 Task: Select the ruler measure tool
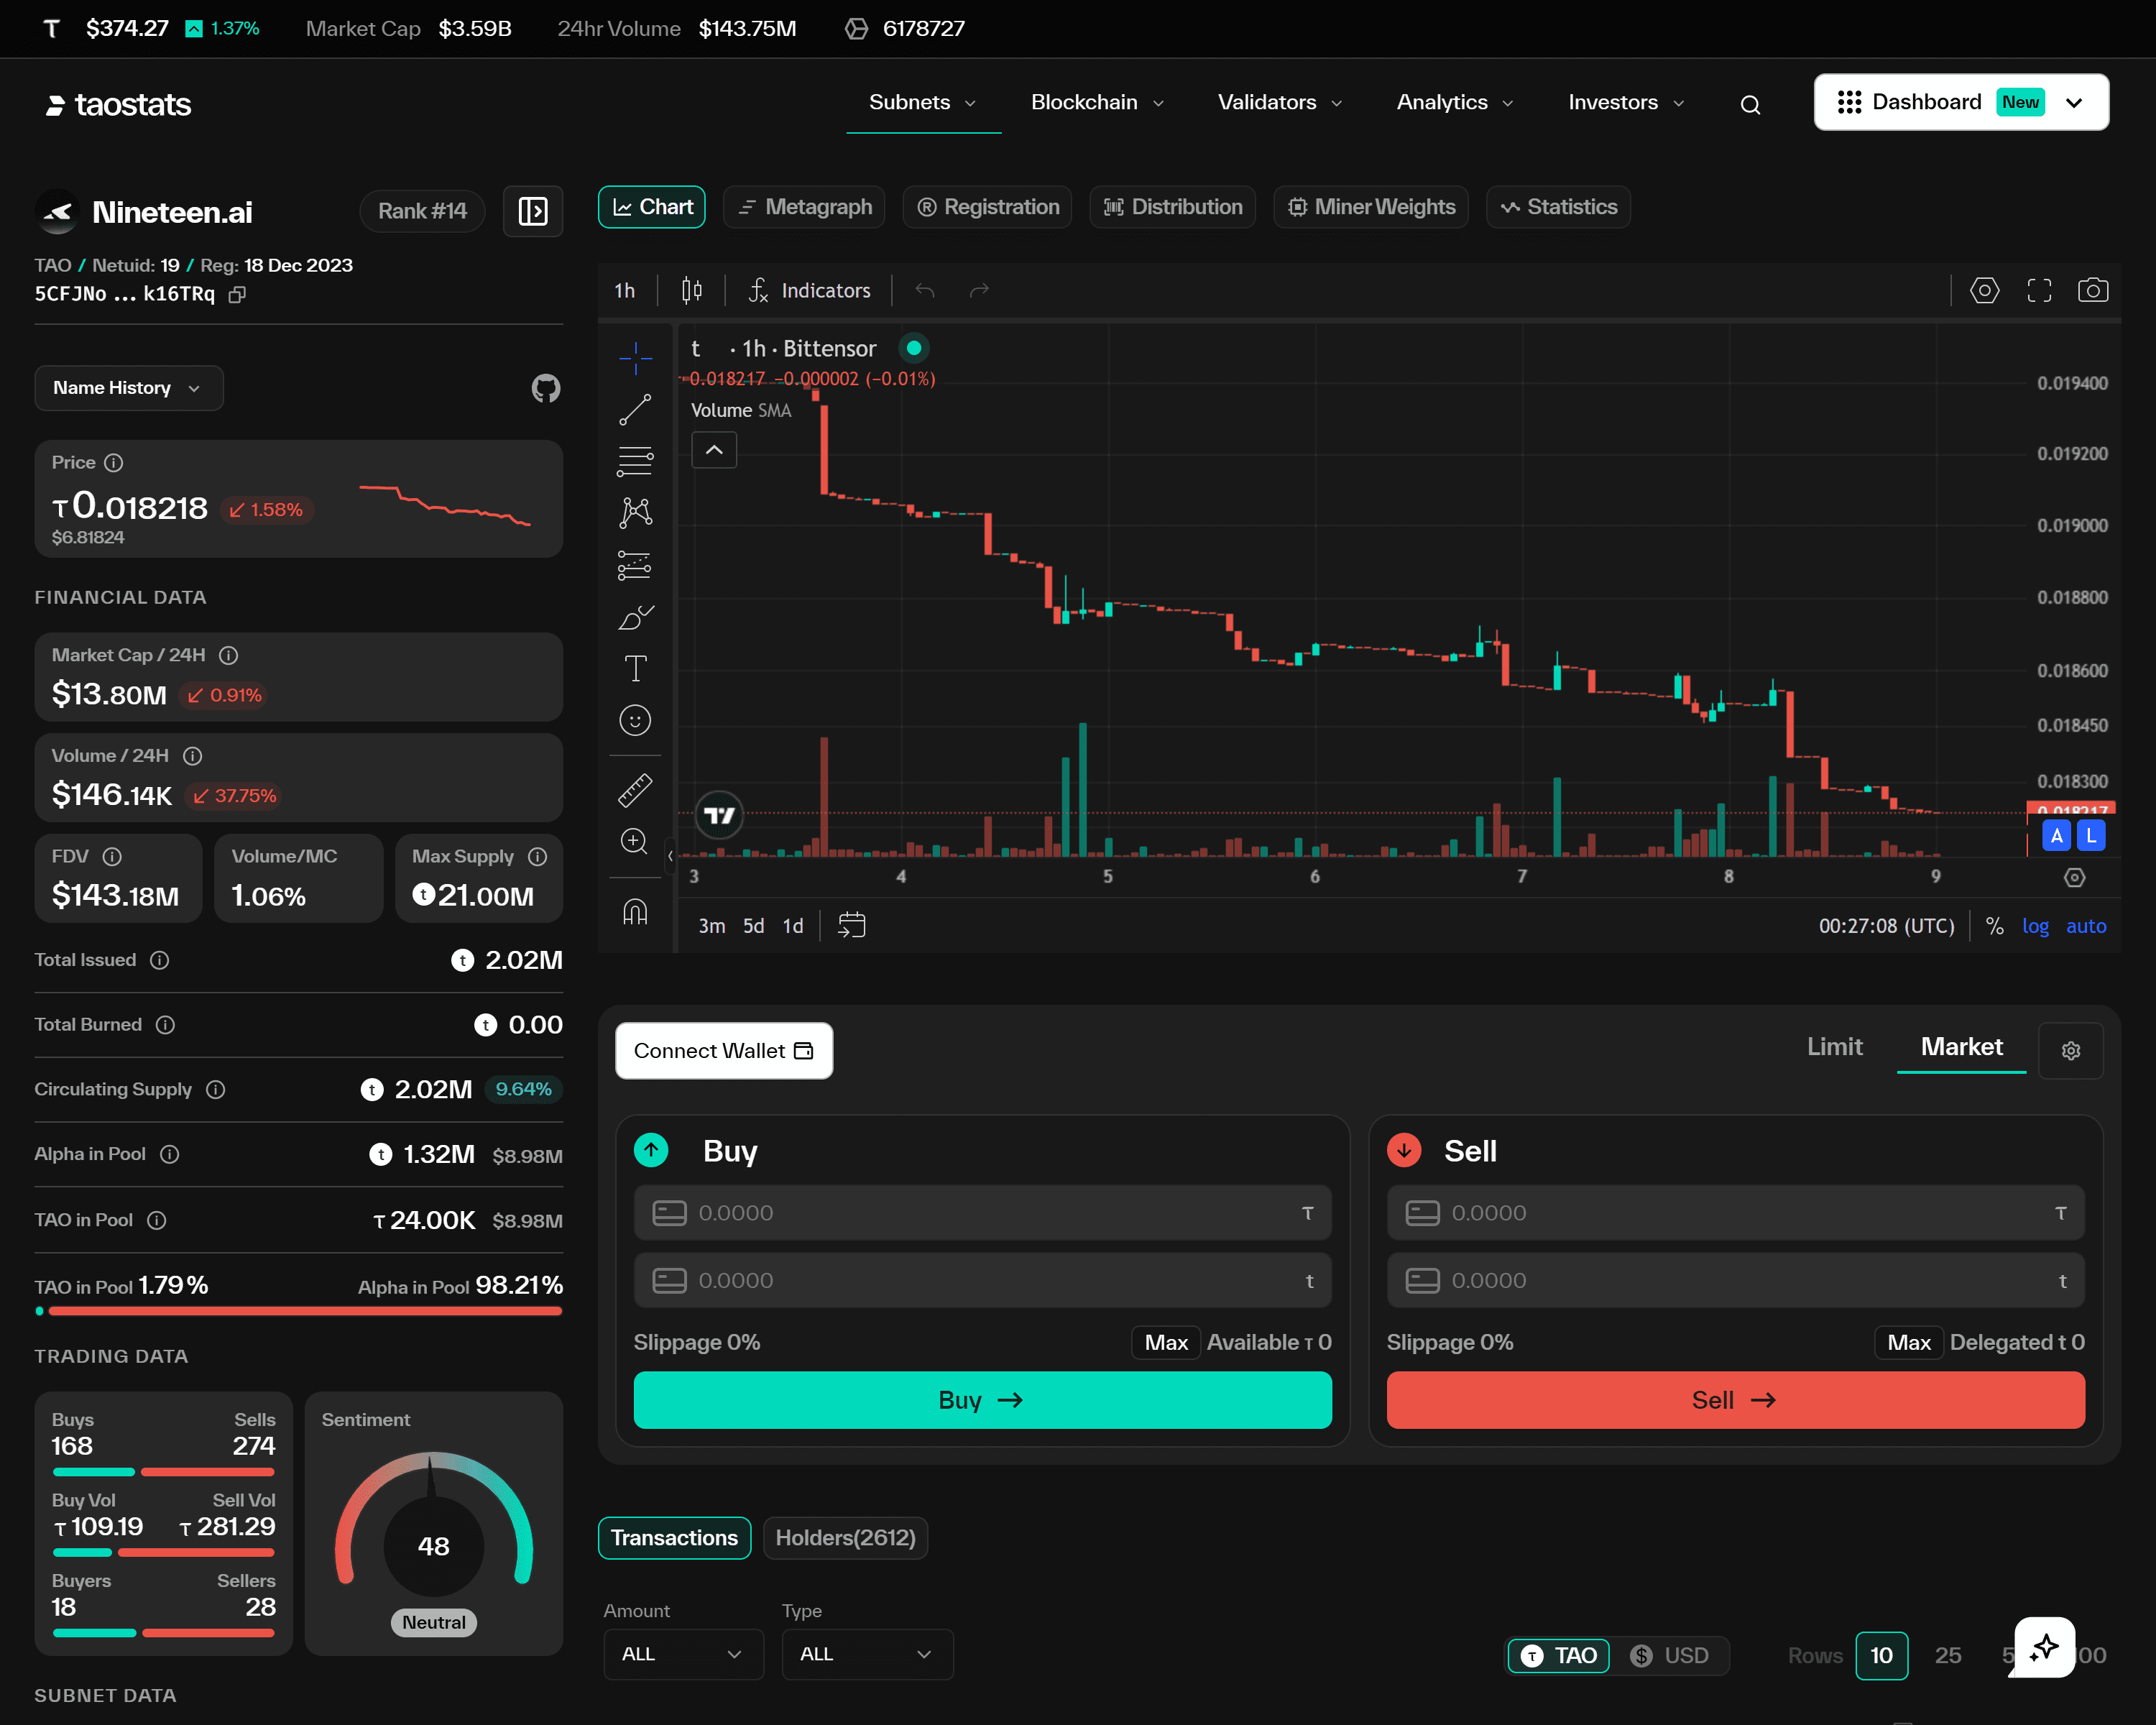635,790
